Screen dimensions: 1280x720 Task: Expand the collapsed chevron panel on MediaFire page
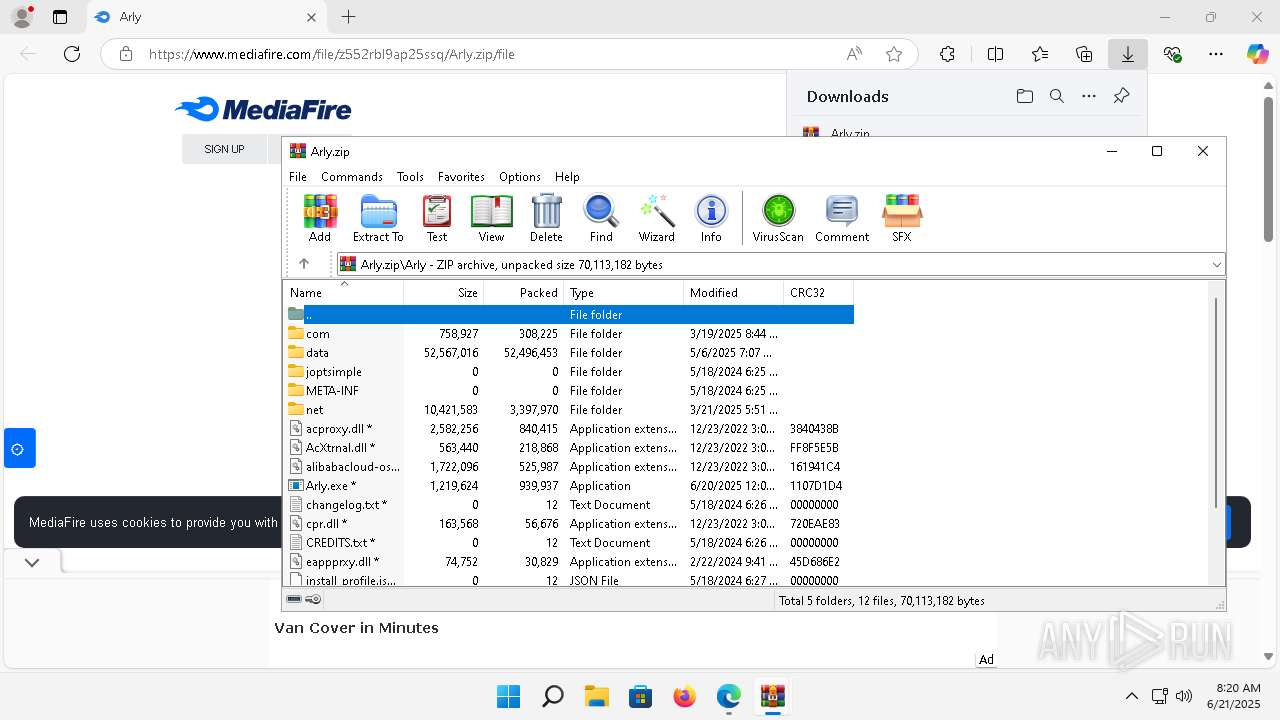32,562
